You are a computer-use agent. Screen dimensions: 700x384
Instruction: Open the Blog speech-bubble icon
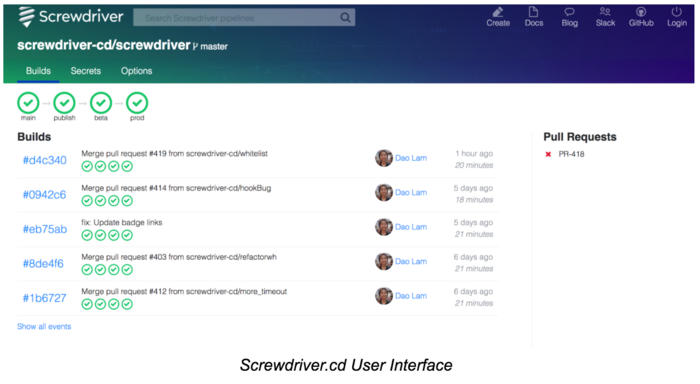569,12
